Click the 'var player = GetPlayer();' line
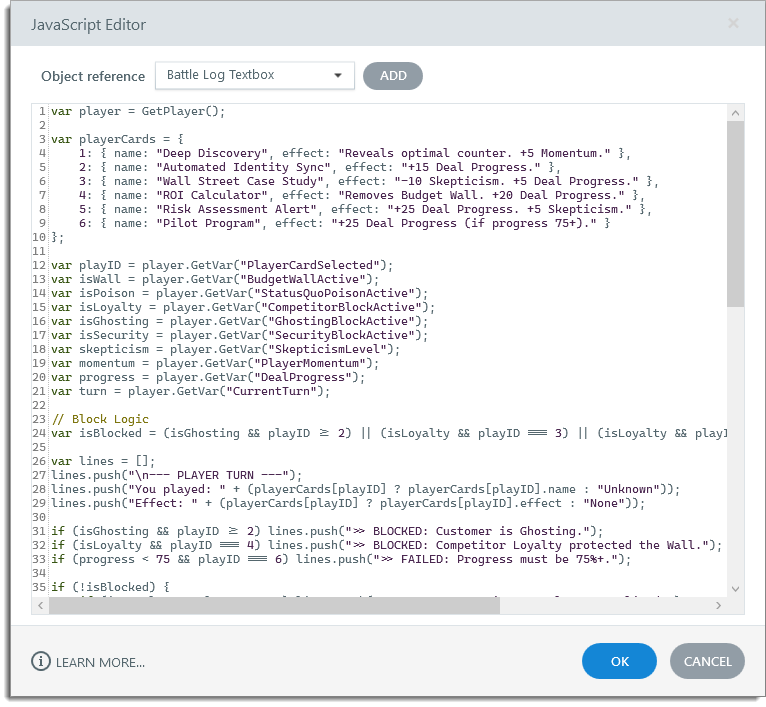 [138, 111]
